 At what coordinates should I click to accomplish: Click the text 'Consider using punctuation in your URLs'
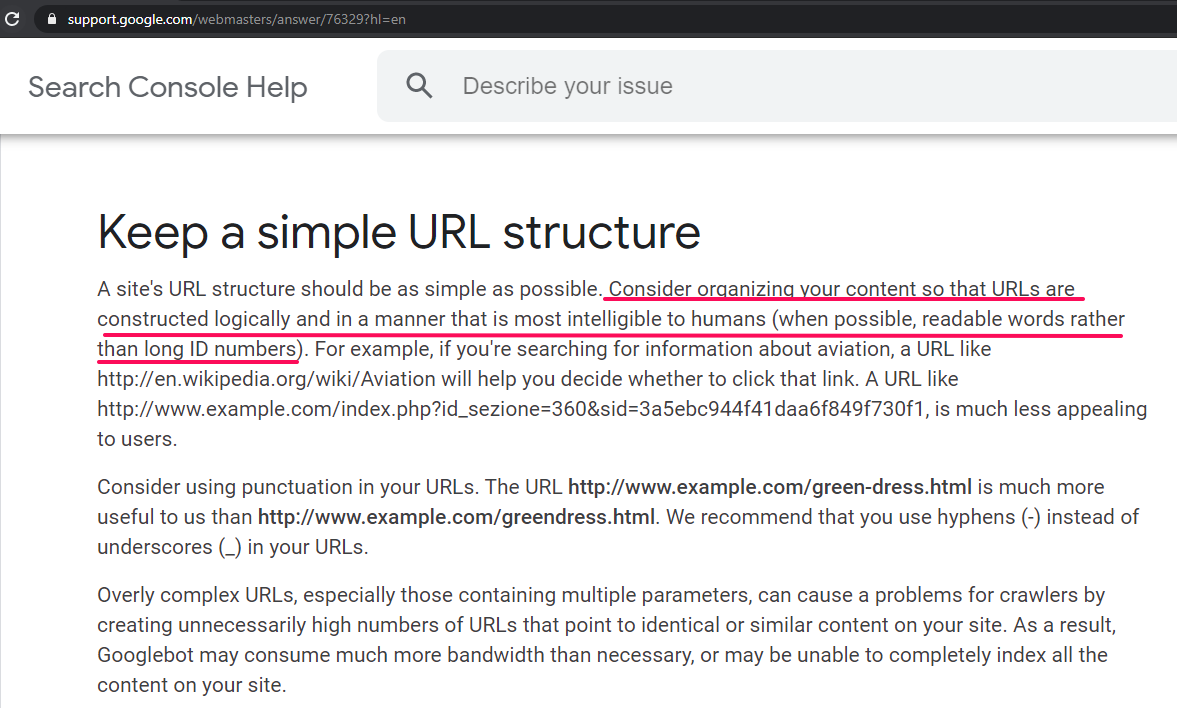285,487
